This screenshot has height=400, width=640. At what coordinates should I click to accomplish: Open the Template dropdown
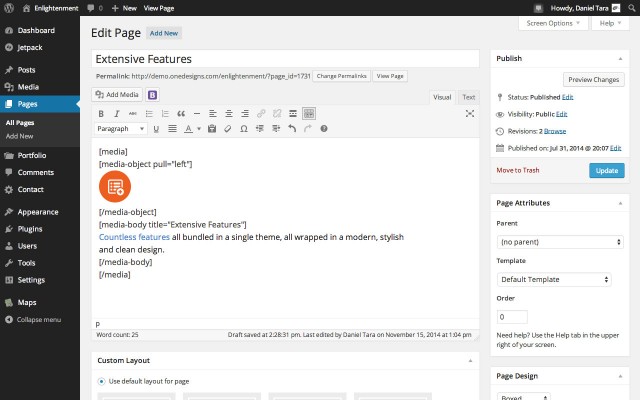553,279
